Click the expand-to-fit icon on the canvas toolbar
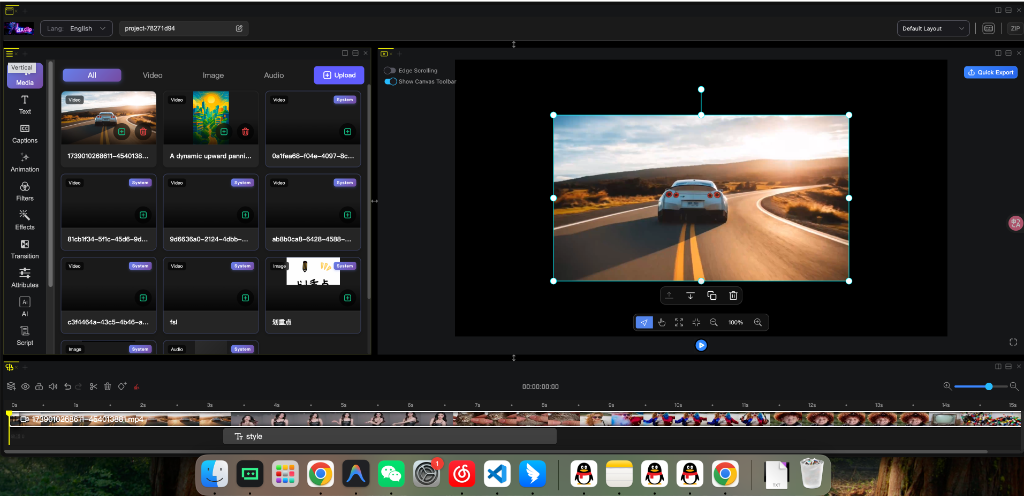The height and width of the screenshot is (496, 1024). click(x=679, y=322)
